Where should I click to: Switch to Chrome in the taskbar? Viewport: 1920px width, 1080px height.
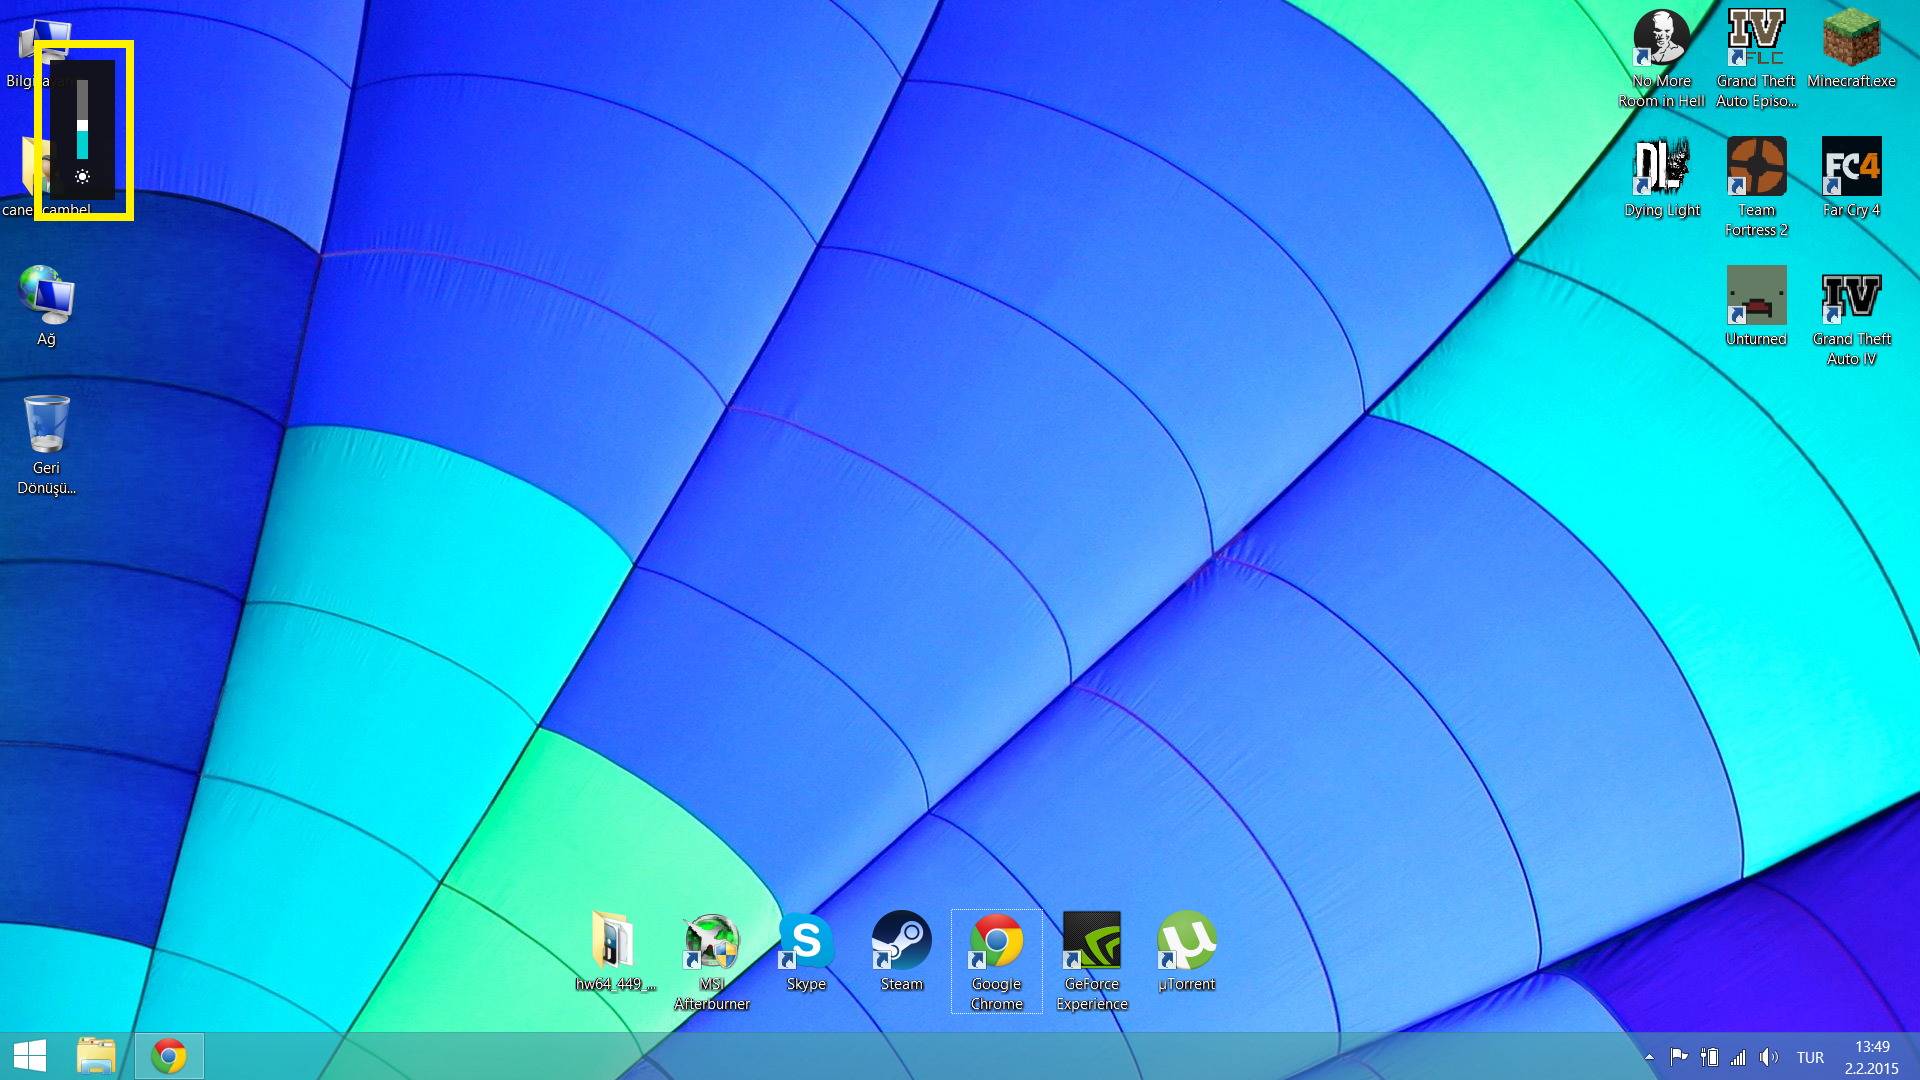(169, 1056)
